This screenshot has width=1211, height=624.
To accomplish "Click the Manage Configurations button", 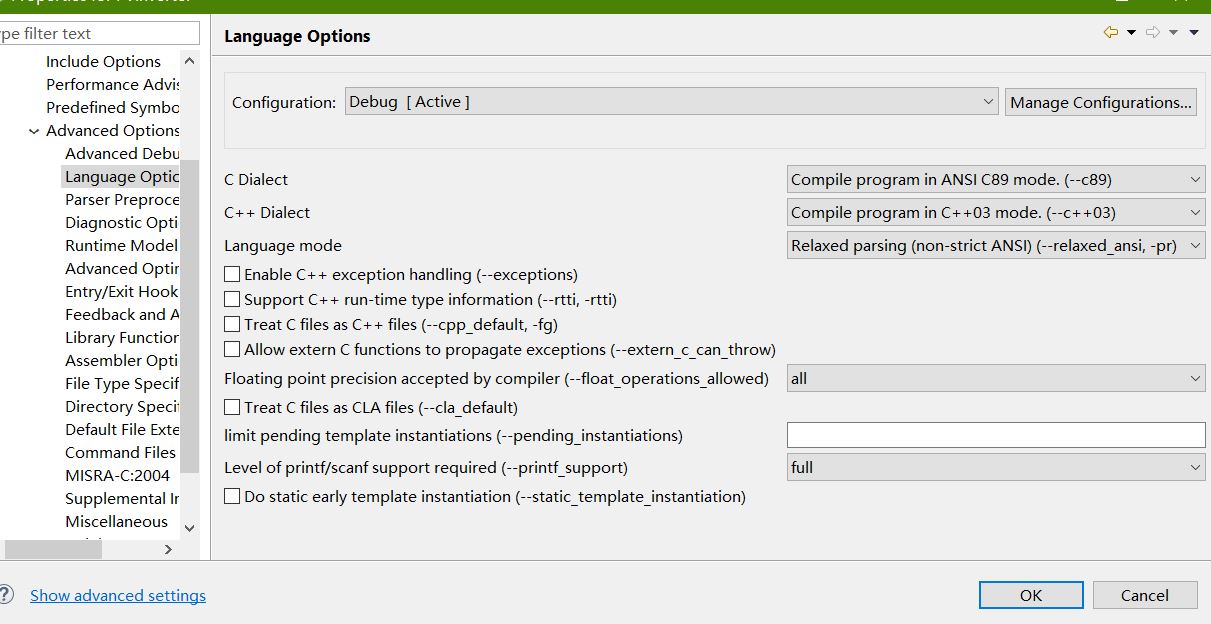I will click(x=1100, y=102).
